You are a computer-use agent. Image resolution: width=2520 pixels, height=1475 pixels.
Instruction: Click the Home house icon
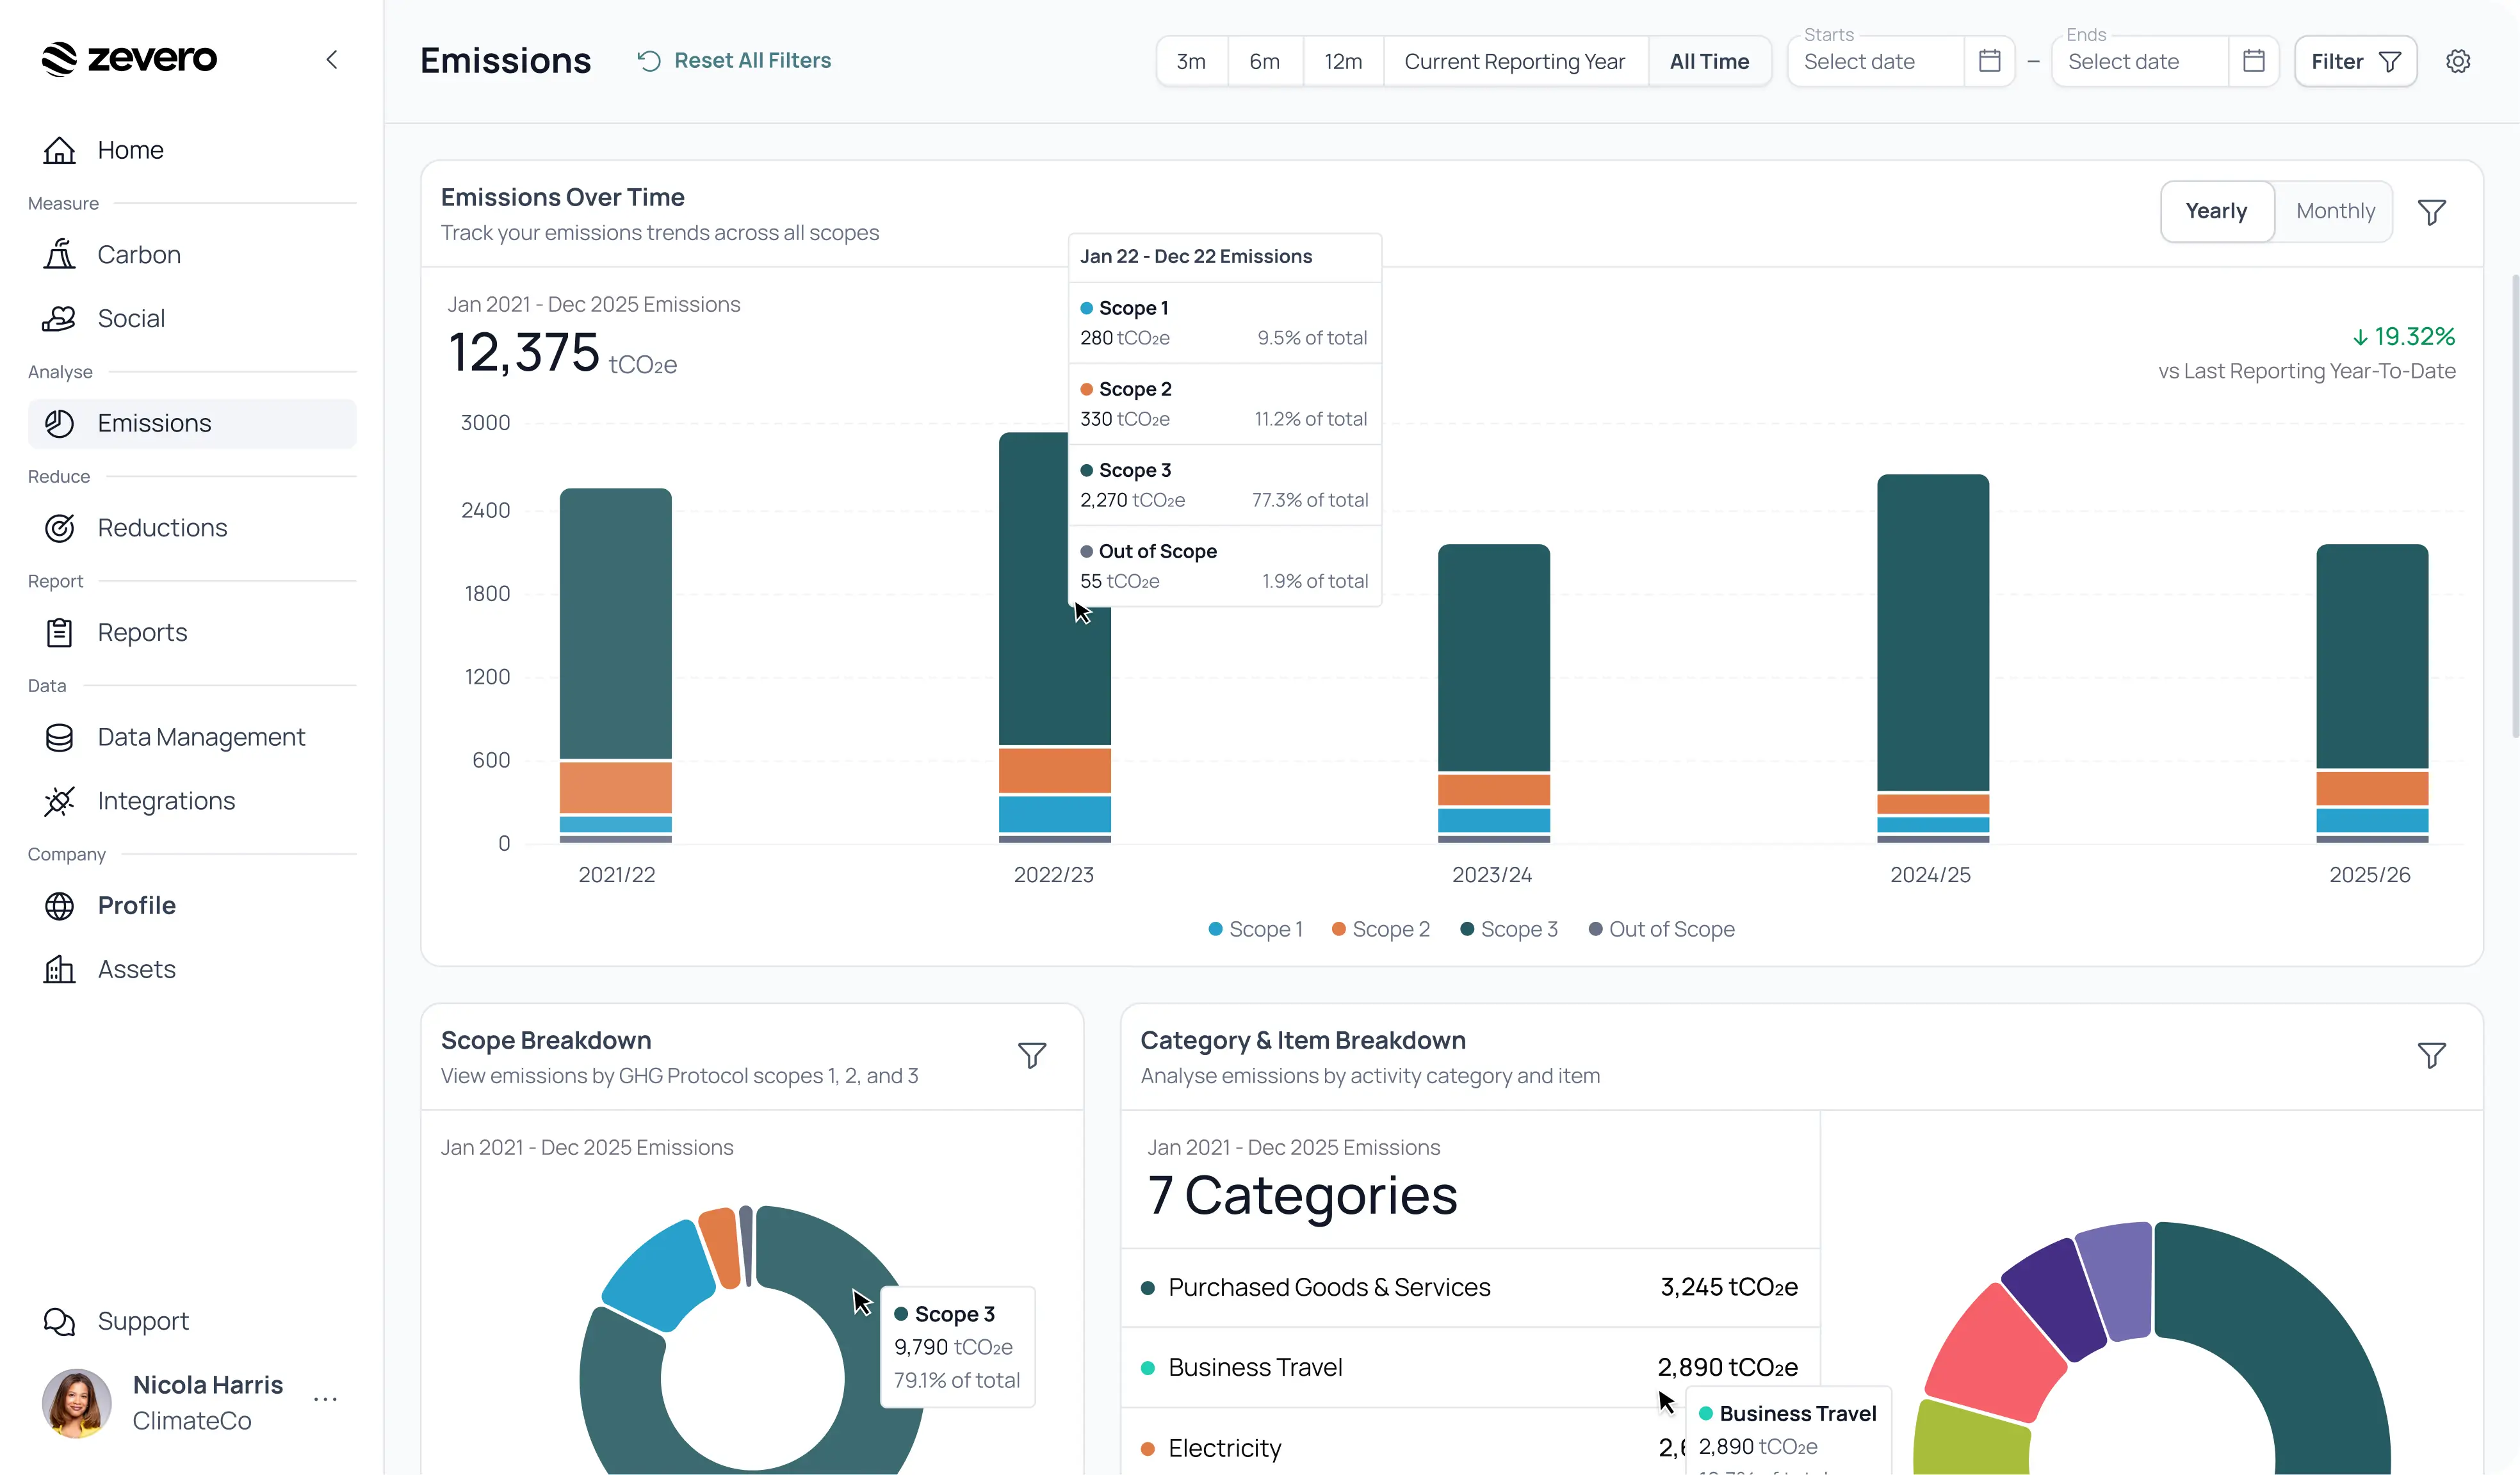pyautogui.click(x=59, y=150)
